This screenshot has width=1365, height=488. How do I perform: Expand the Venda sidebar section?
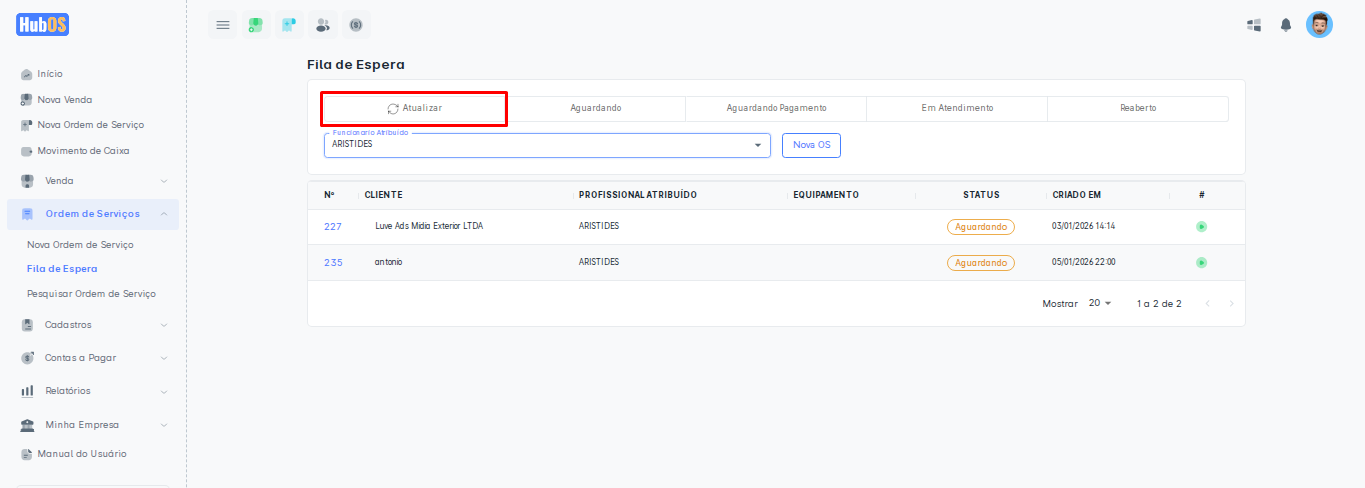point(93,181)
